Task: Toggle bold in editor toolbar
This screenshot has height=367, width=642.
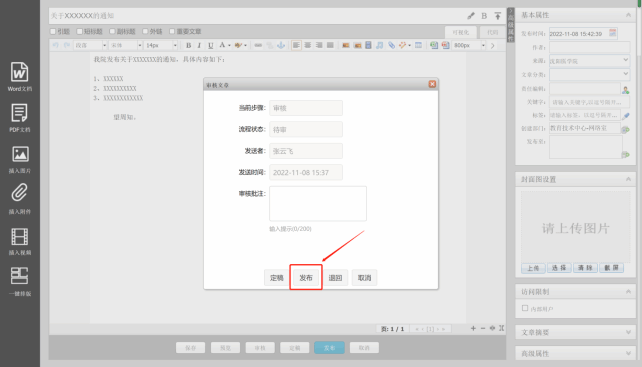Action: click(188, 45)
